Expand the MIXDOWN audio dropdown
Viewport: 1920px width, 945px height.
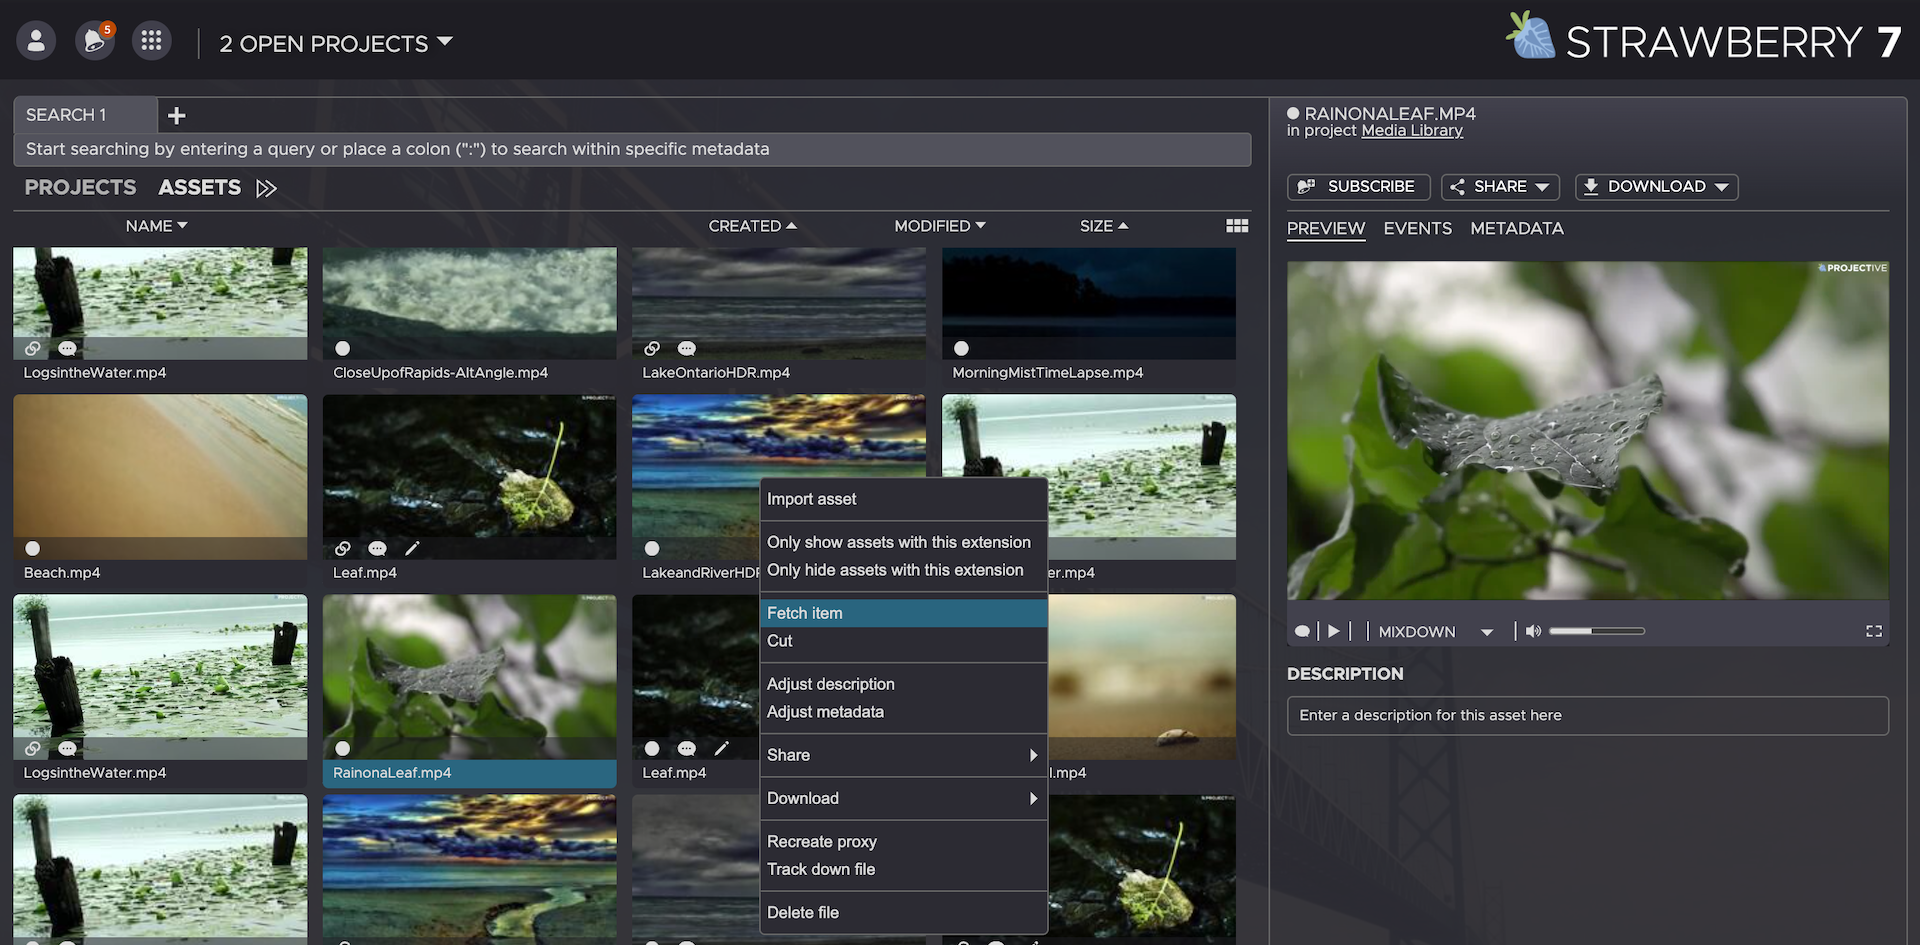click(x=1486, y=632)
